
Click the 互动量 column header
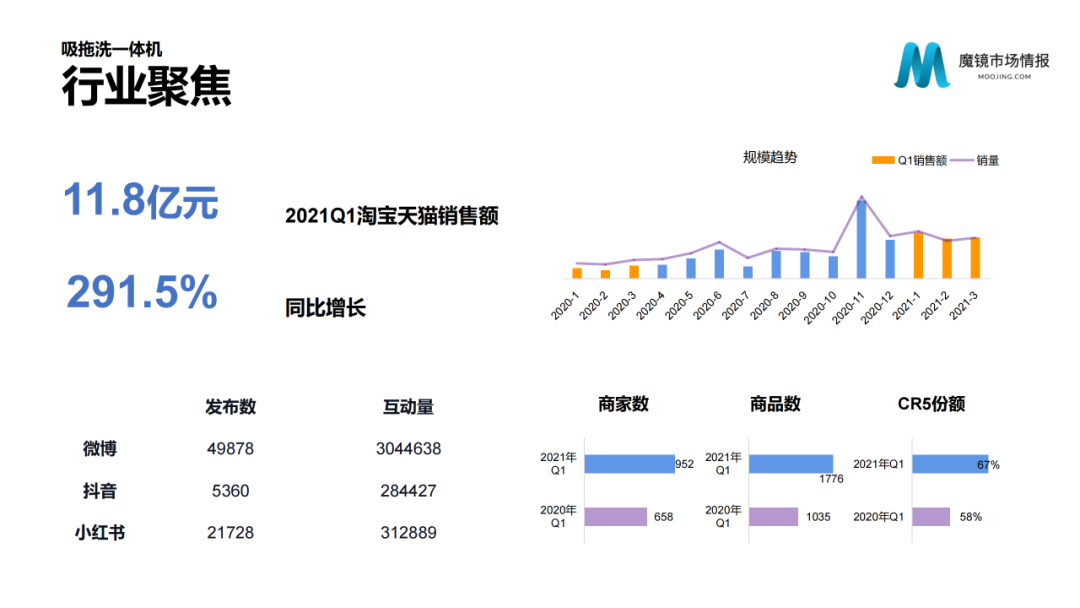click(408, 407)
